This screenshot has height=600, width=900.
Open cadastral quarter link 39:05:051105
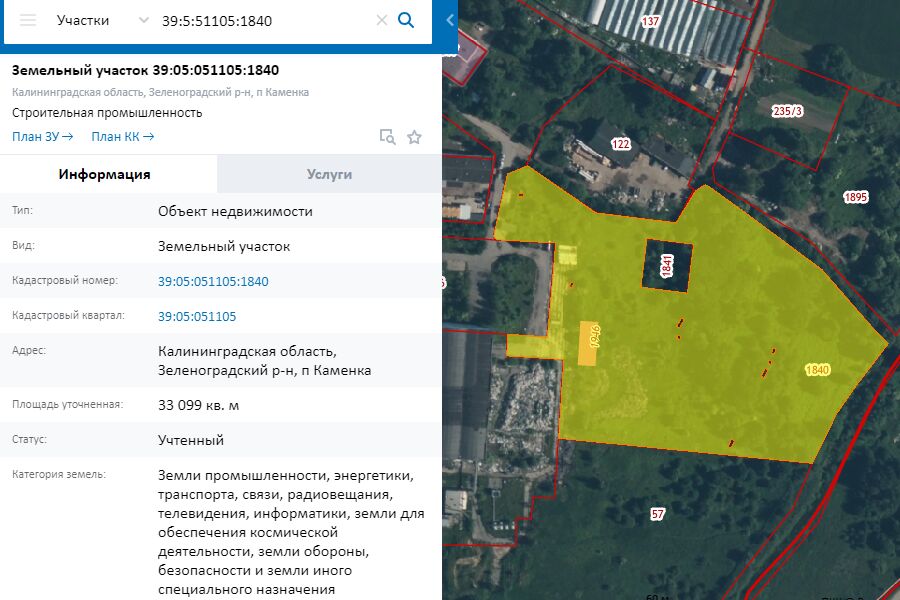tap(197, 316)
